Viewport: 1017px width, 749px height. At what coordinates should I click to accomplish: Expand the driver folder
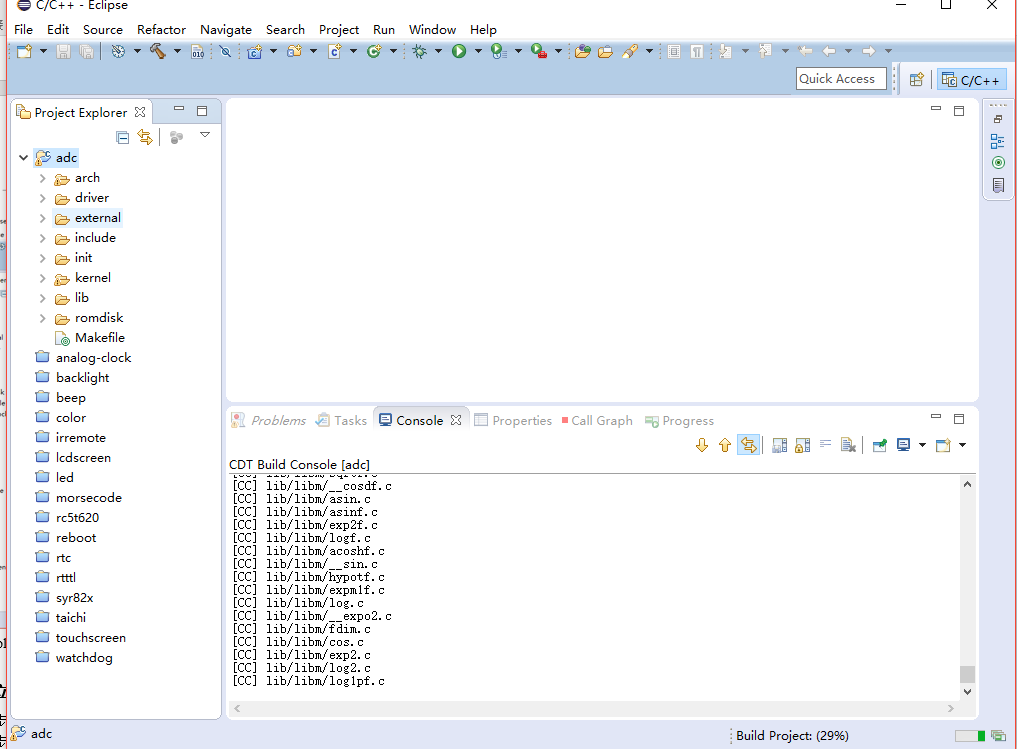(x=42, y=198)
